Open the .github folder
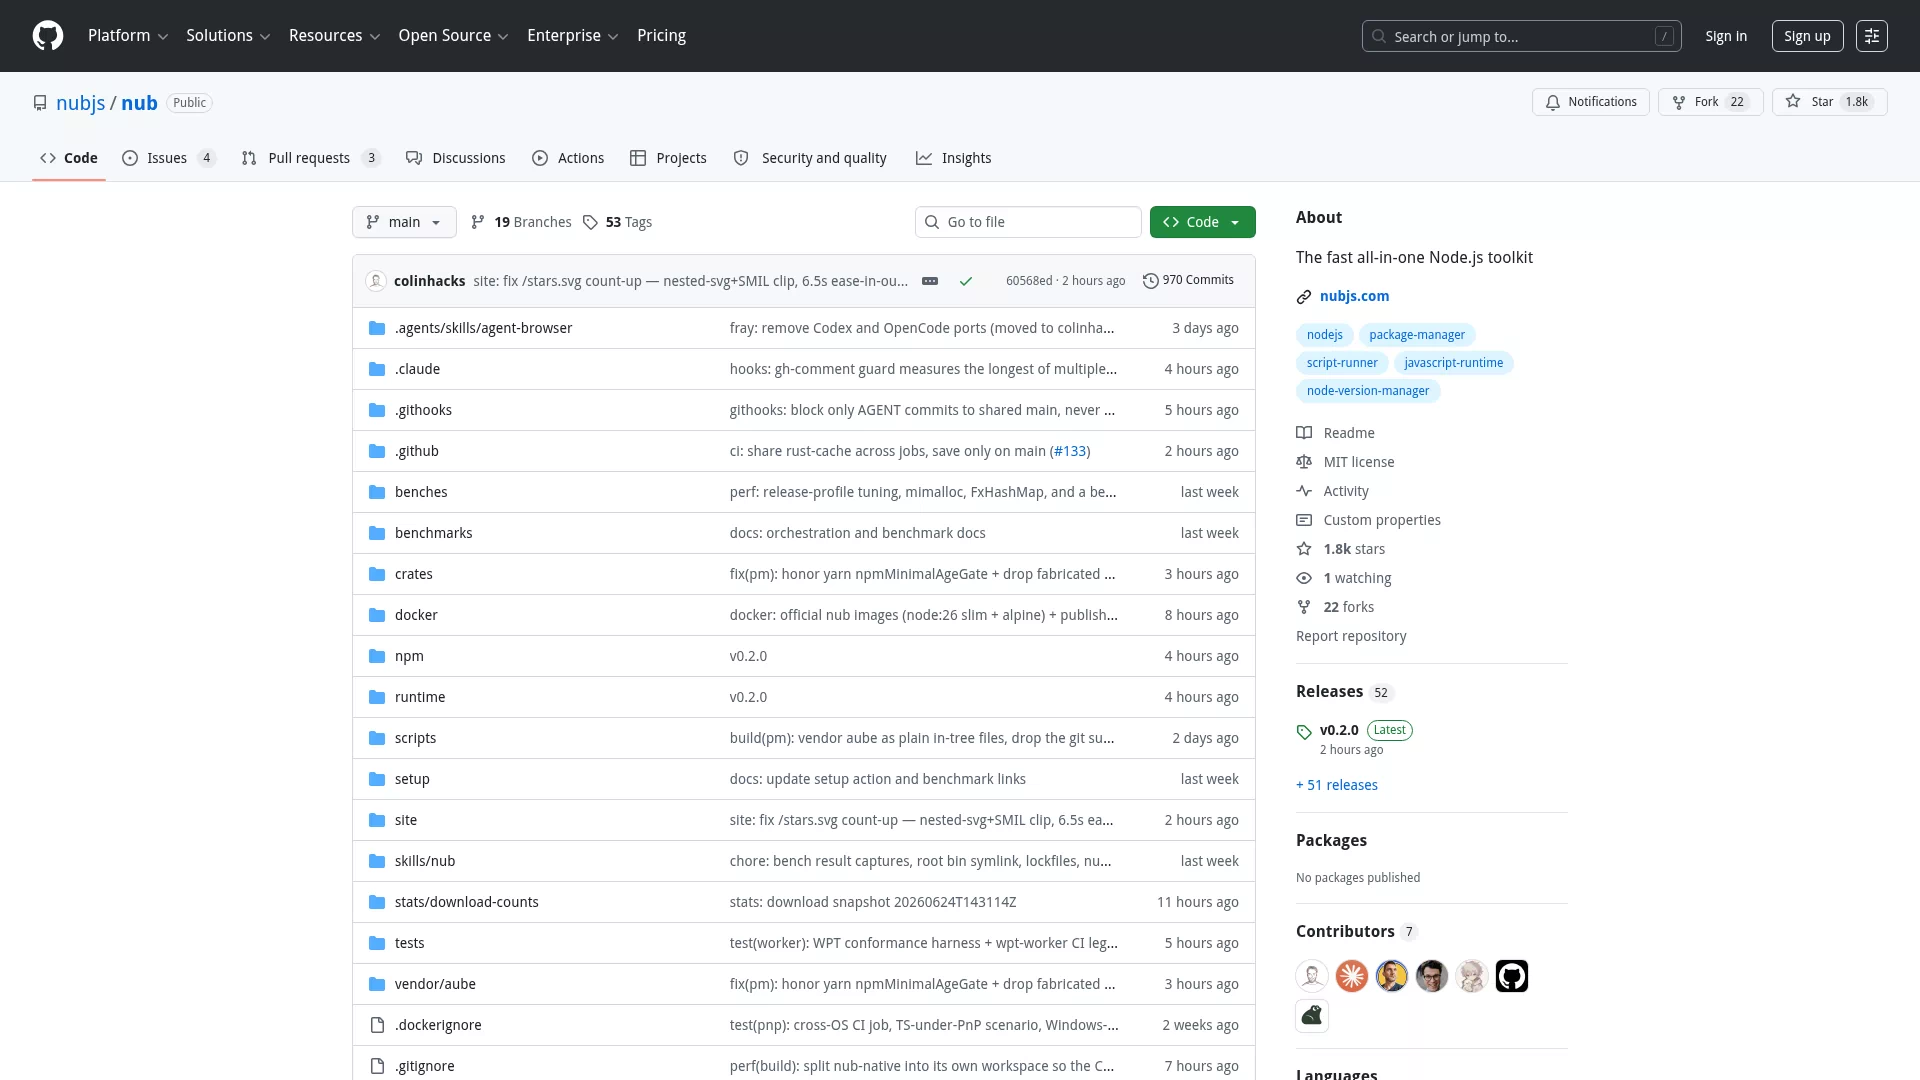 pyautogui.click(x=416, y=451)
